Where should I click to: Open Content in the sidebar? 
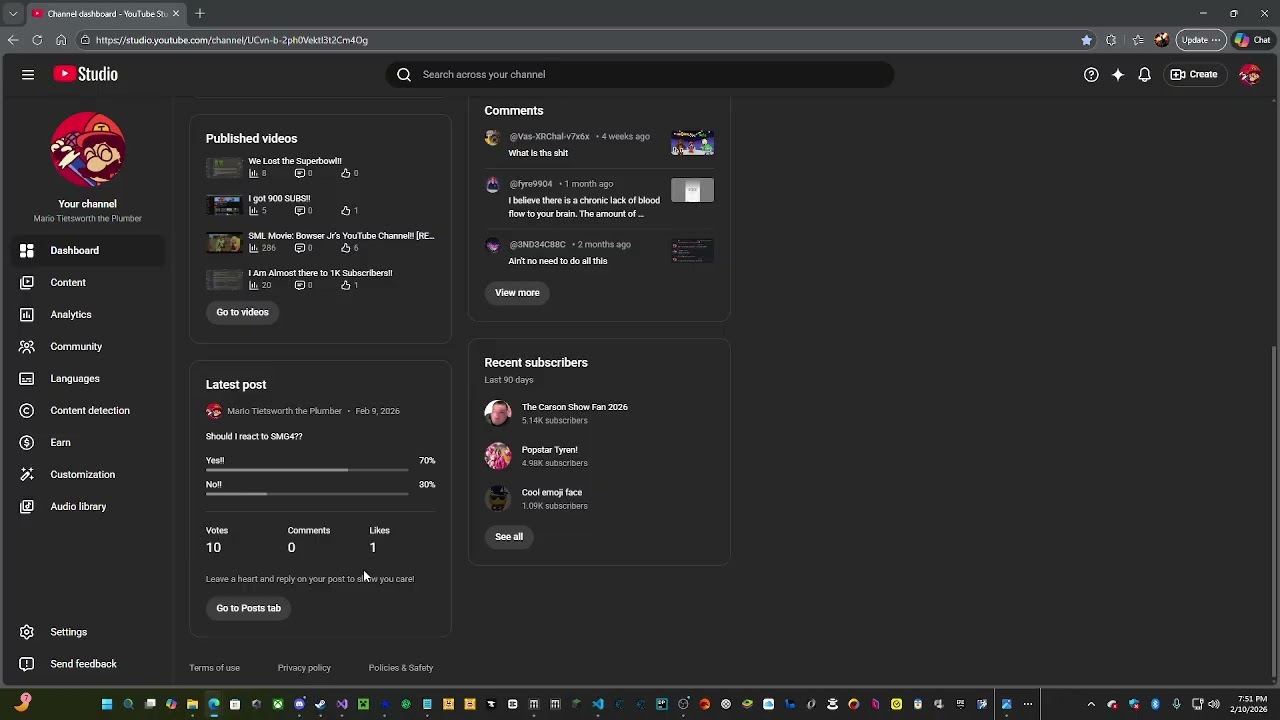pos(87,282)
